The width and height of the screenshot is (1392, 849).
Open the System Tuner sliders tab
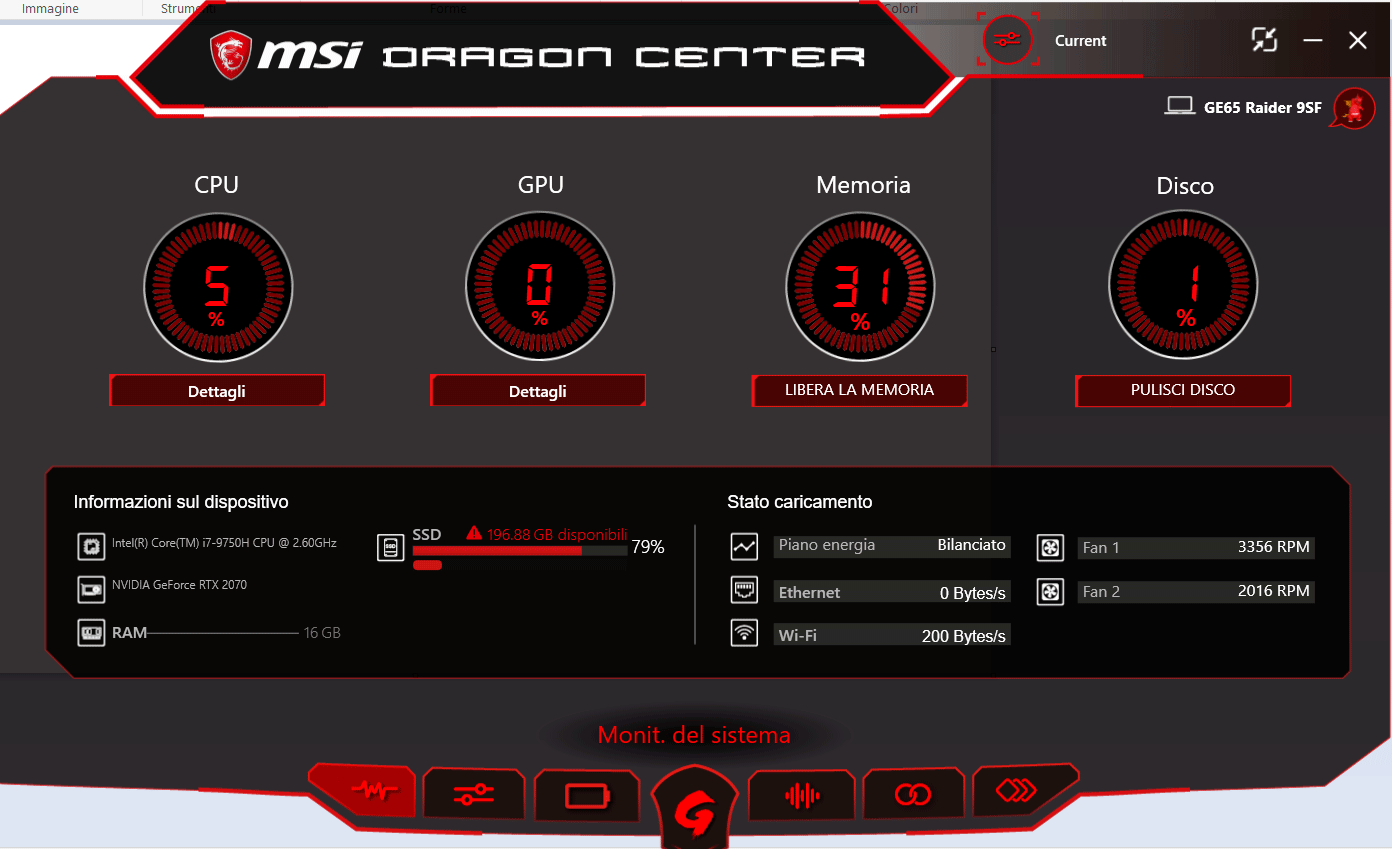pyautogui.click(x=473, y=795)
